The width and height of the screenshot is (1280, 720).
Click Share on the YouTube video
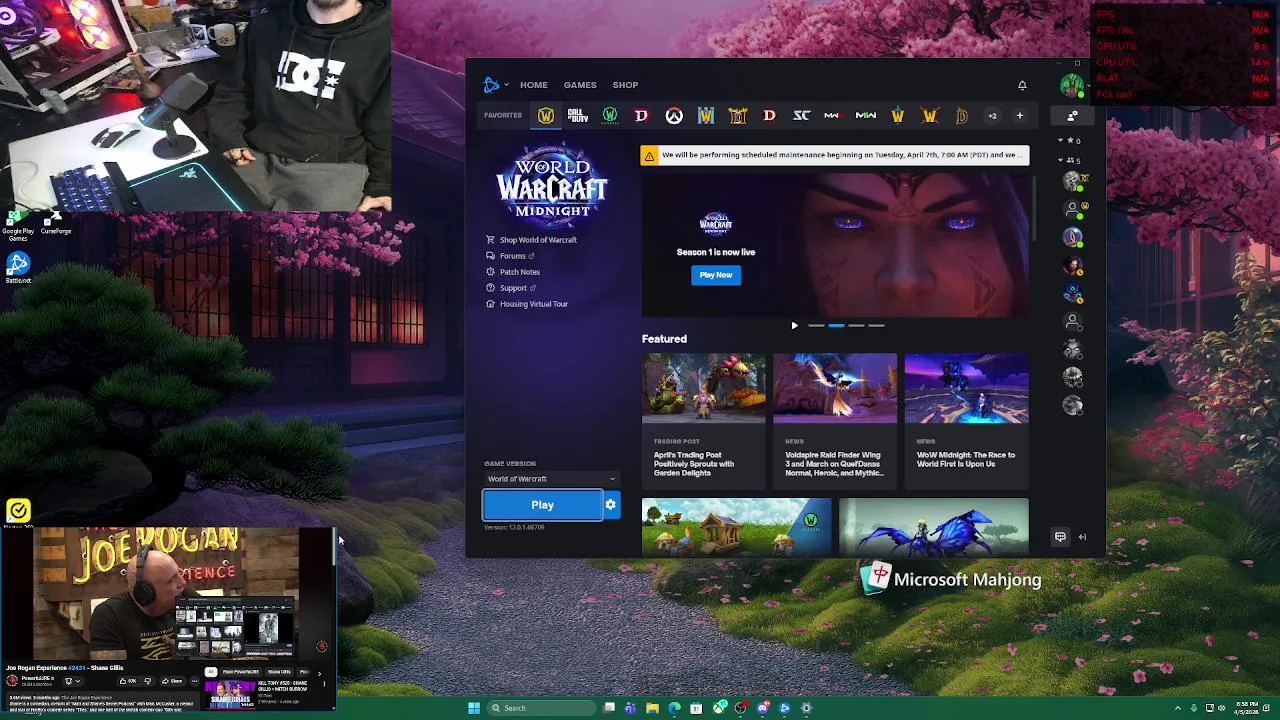[x=172, y=681]
